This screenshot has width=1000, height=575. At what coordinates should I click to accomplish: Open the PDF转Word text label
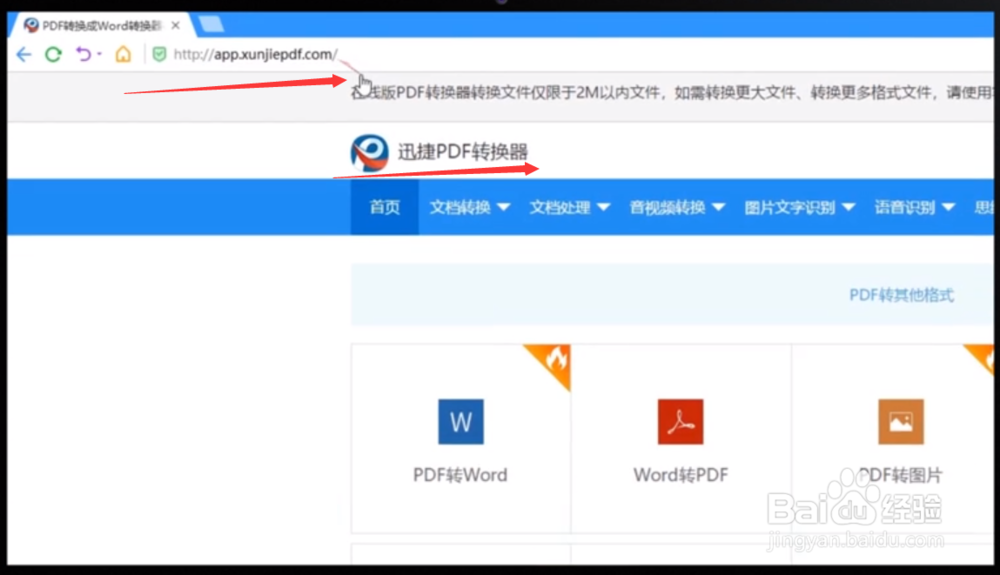tap(460, 475)
